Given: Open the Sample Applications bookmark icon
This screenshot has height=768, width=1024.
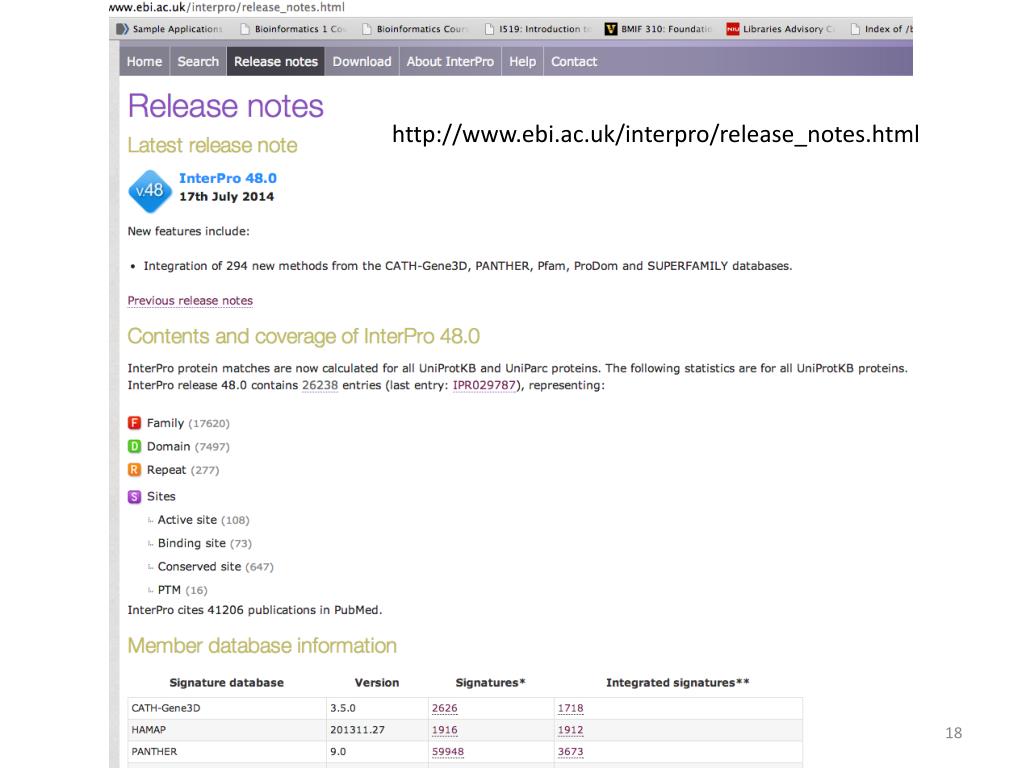Looking at the screenshot, I should (122, 29).
